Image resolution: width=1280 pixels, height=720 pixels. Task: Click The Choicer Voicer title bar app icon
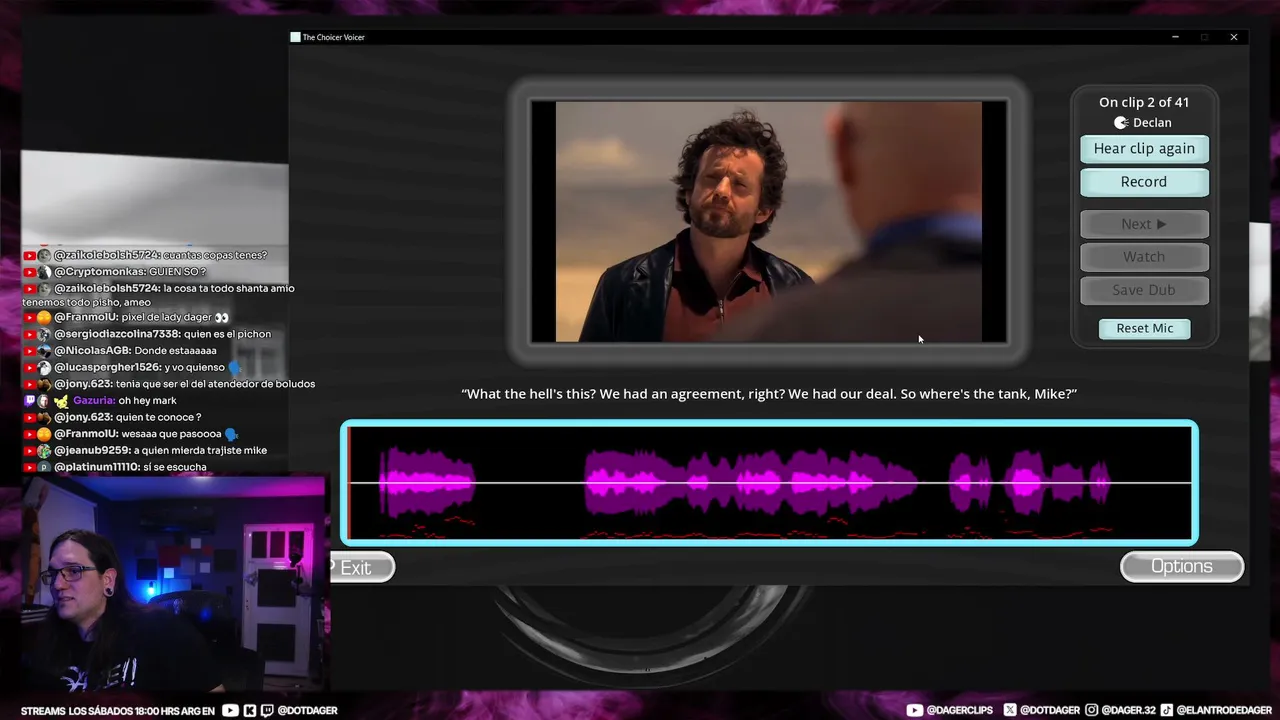pos(295,37)
